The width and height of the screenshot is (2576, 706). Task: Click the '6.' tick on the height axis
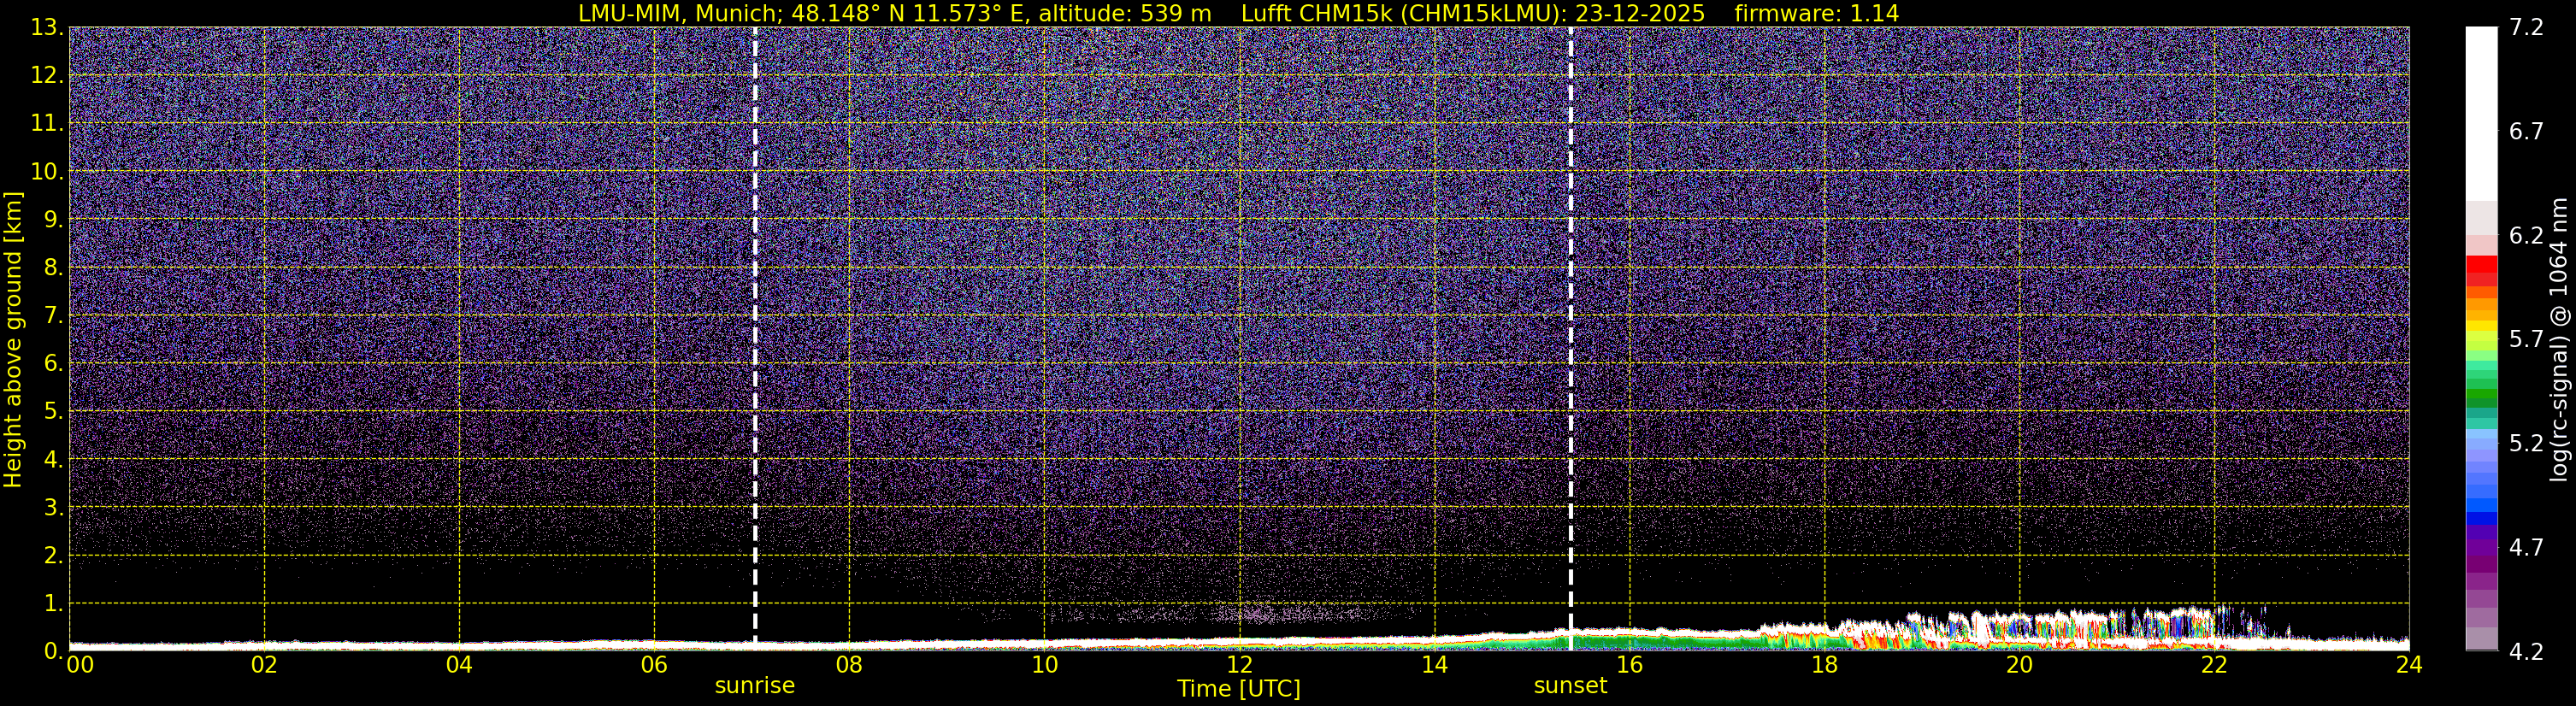tap(53, 364)
